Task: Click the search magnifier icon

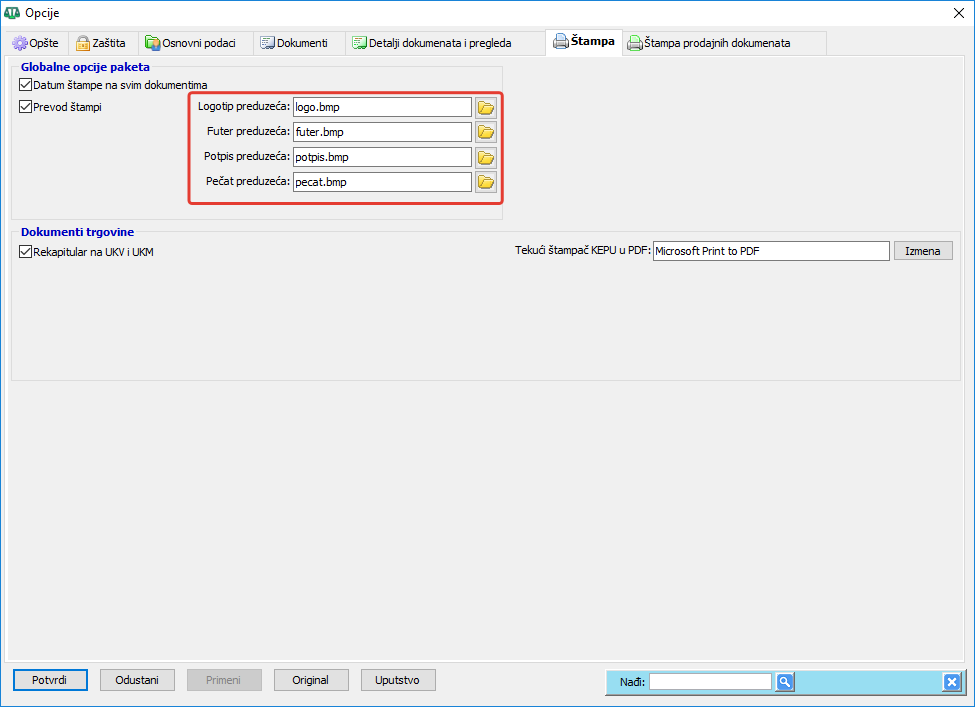Action: (785, 682)
